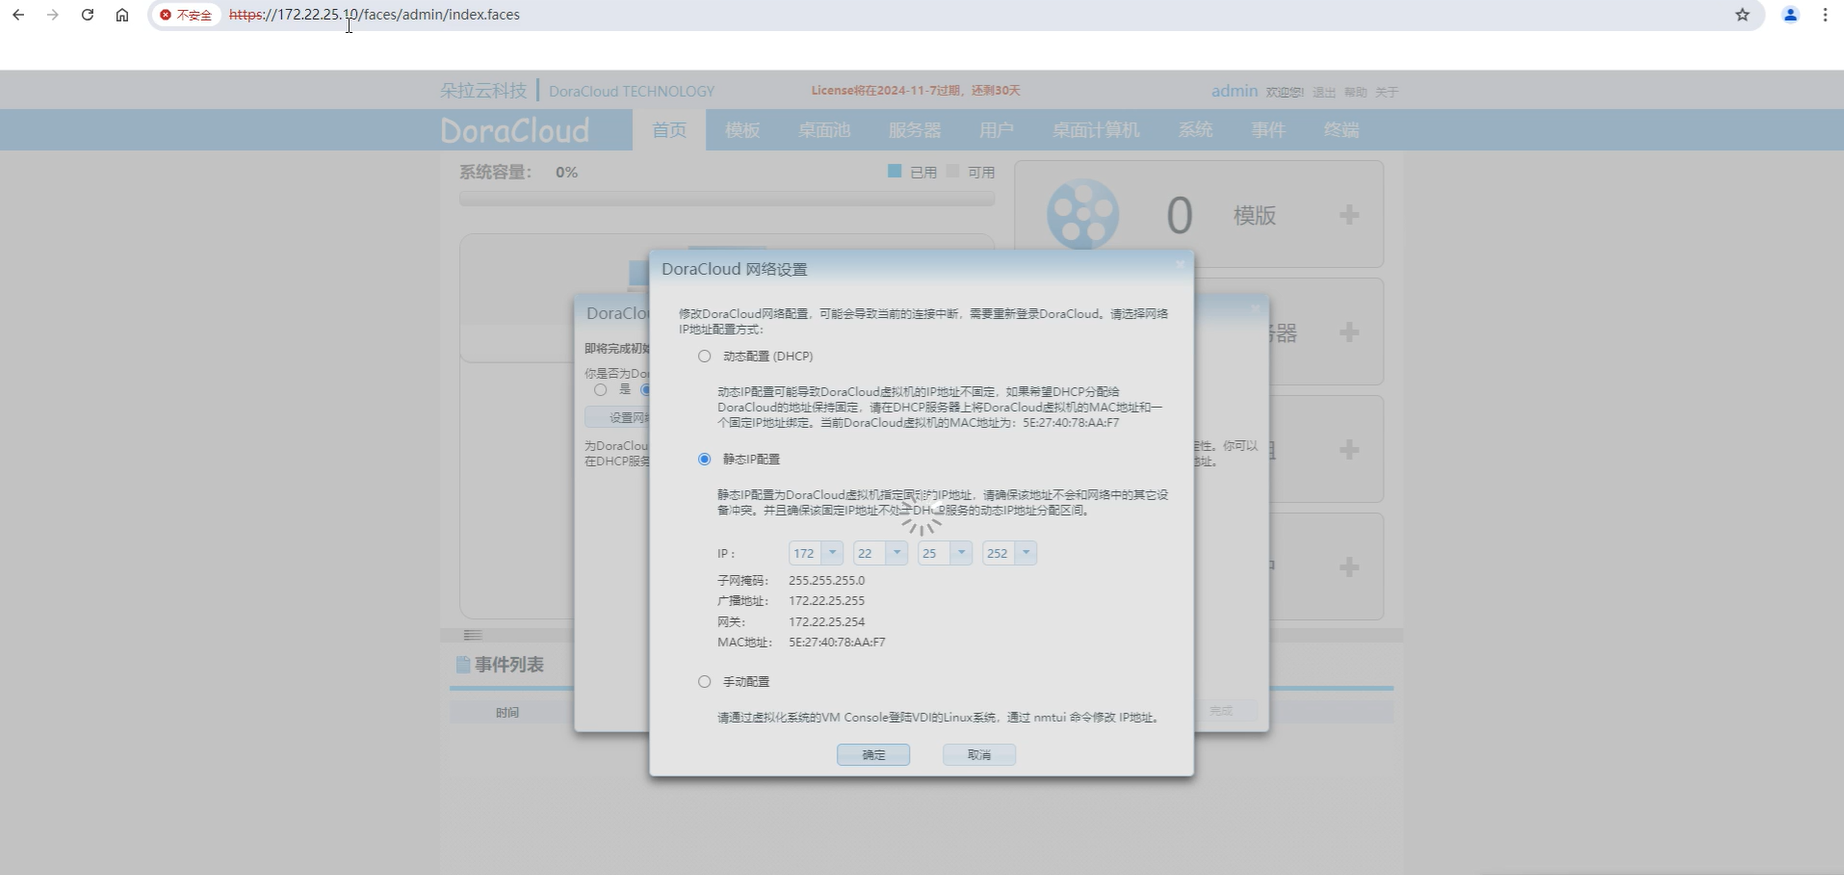Click the 事件列表 document icon
Image resolution: width=1844 pixels, height=875 pixels.
point(463,665)
